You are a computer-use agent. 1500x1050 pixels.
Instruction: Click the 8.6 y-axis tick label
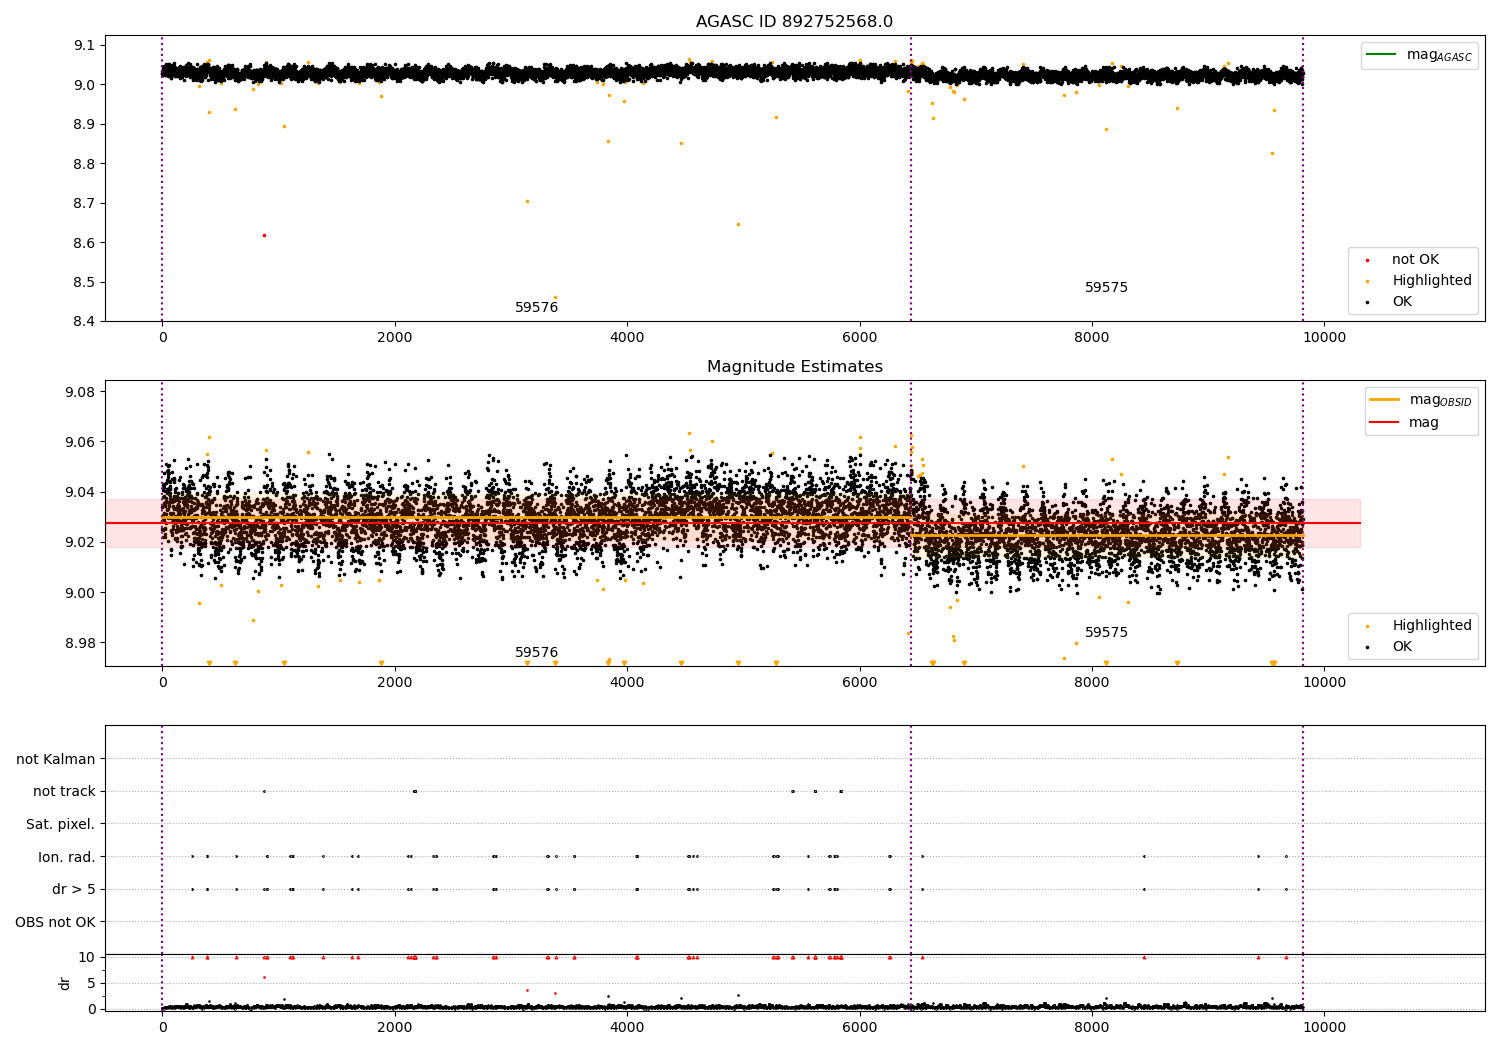[x=84, y=243]
